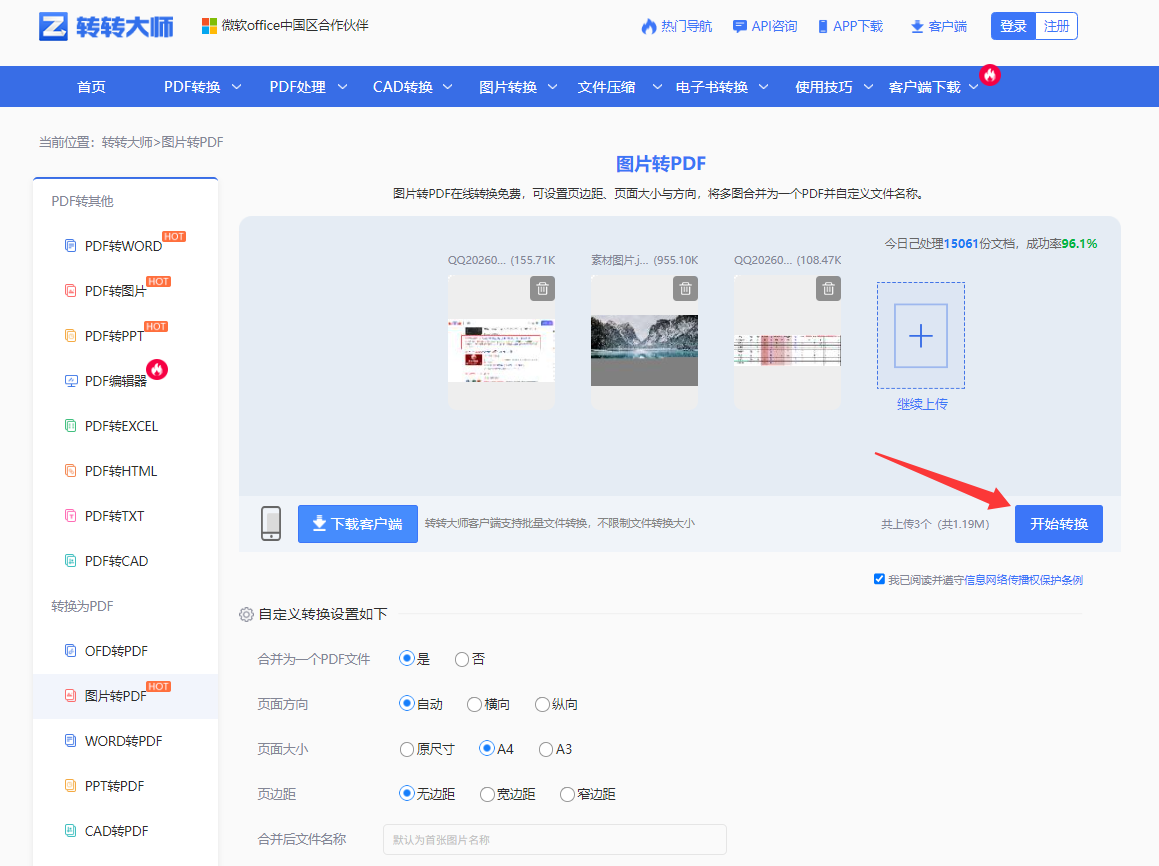Select 否 for 合并为一个PDF文件
Screen dimensions: 1159x866
pyautogui.click(x=462, y=659)
